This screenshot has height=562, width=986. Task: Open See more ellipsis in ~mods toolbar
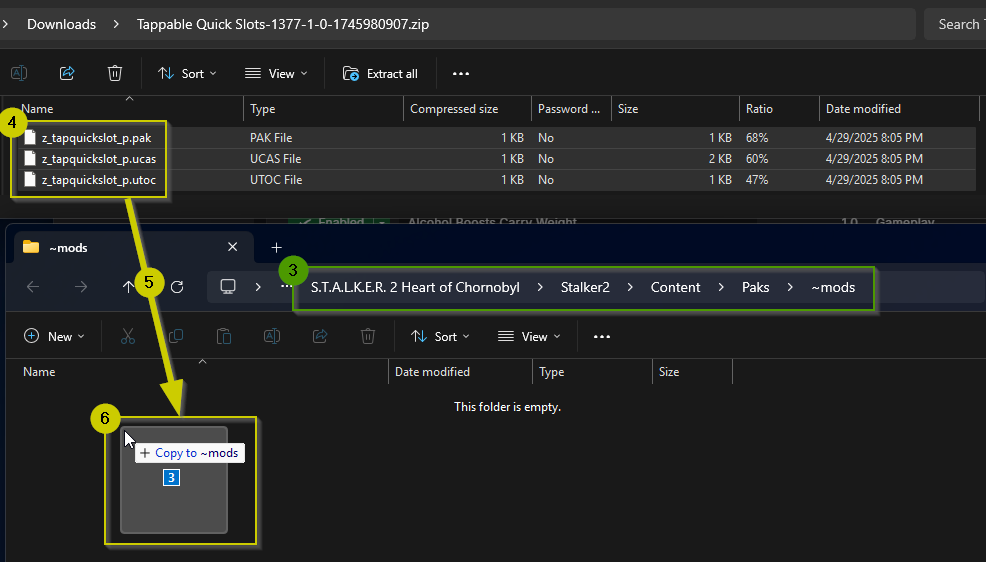coord(602,336)
